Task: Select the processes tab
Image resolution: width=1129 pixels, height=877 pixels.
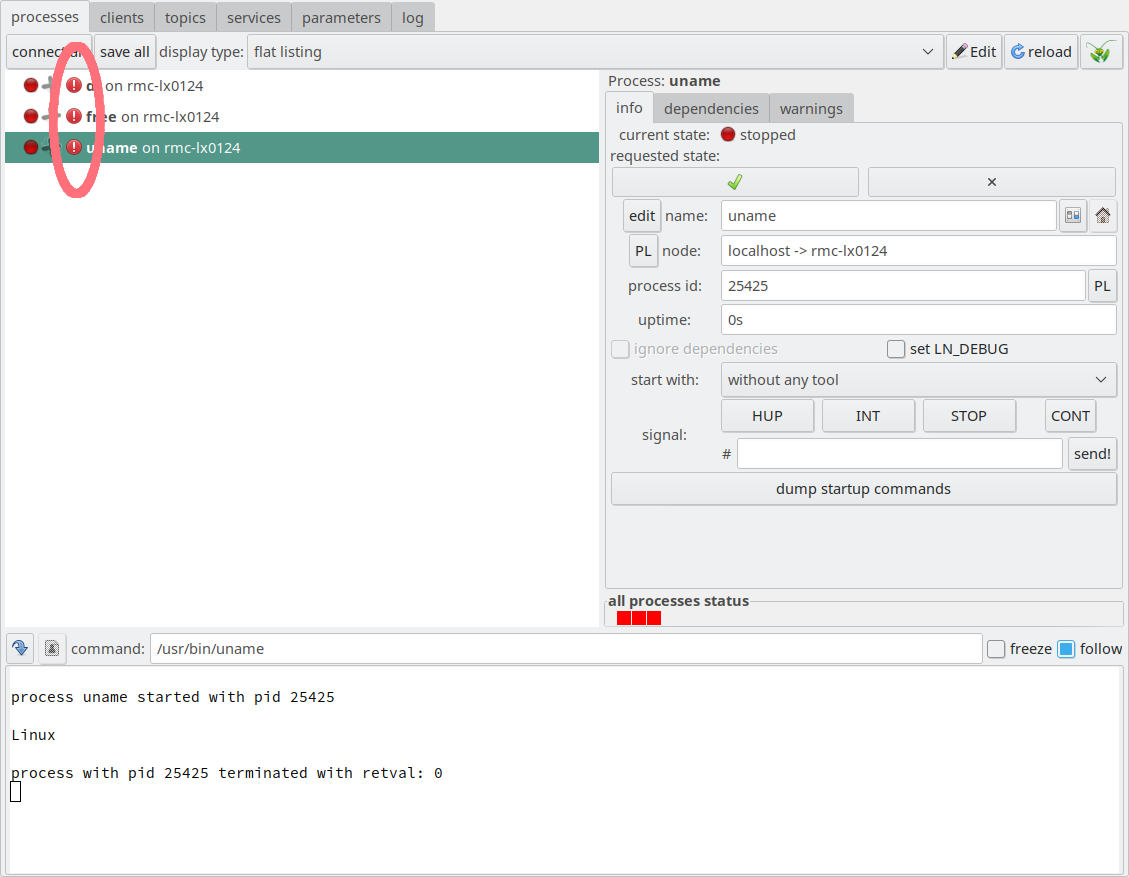Action: point(45,17)
